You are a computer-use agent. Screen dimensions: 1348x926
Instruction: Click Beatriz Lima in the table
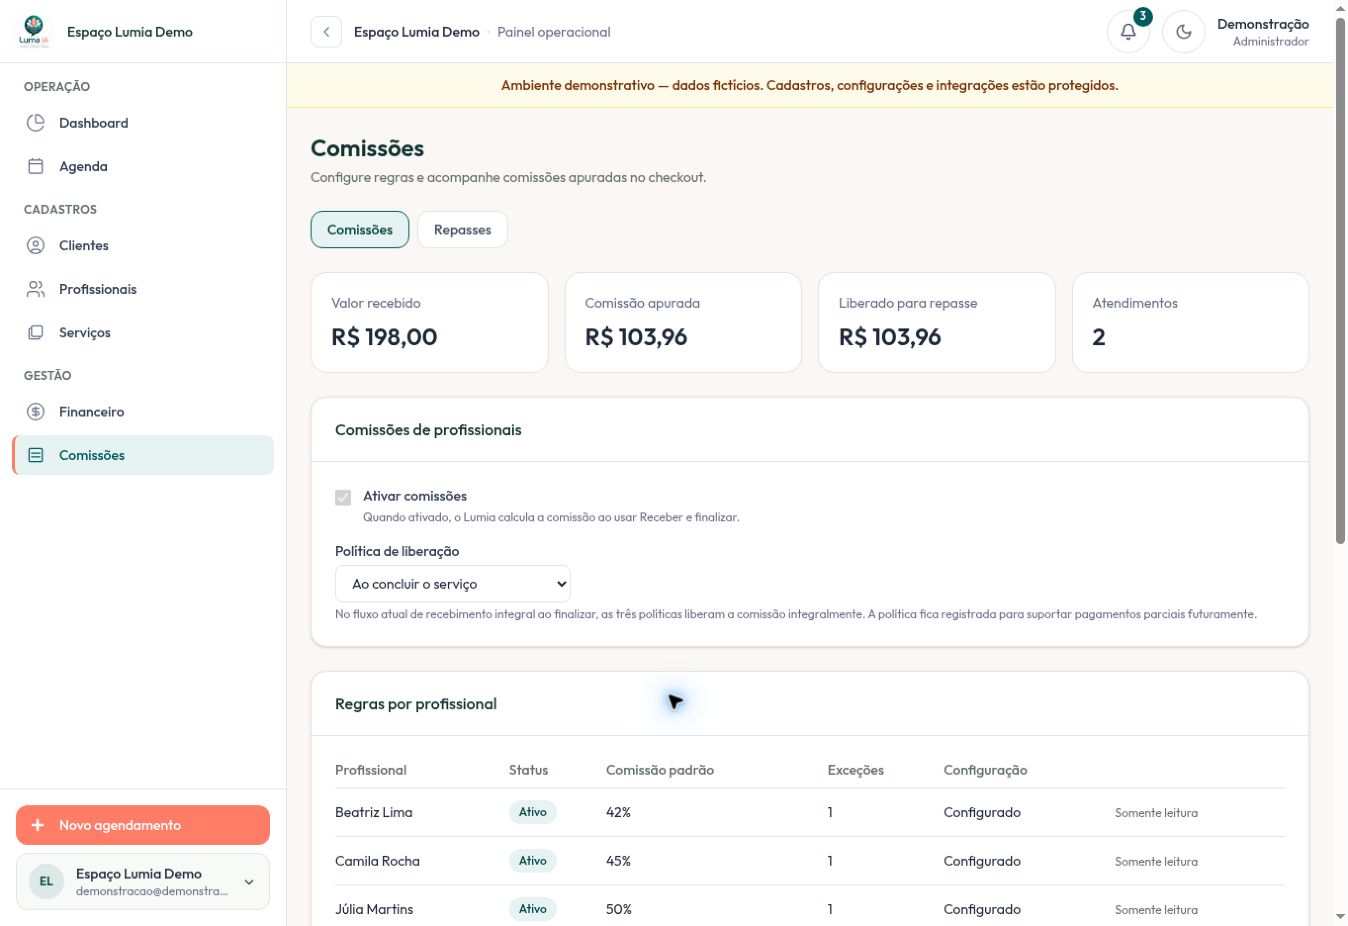(x=374, y=812)
